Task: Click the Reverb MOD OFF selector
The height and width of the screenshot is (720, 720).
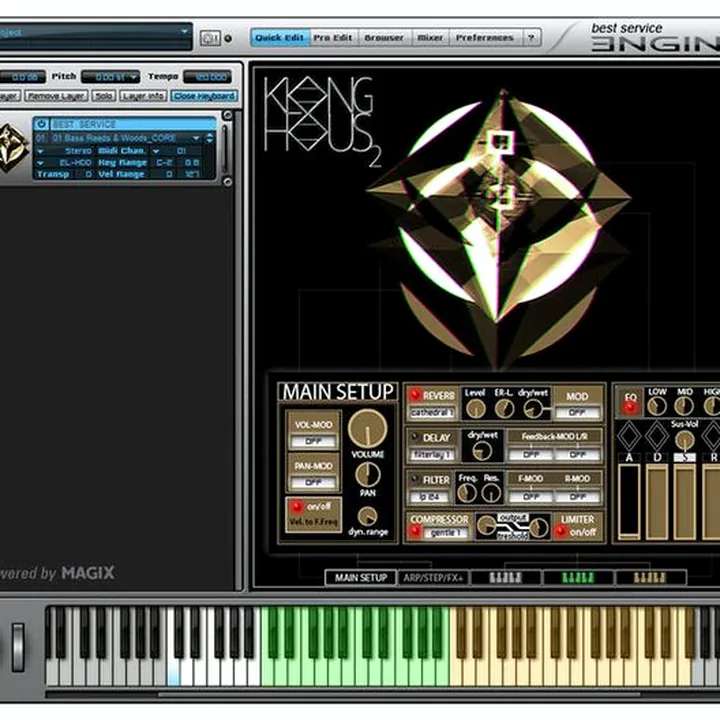Action: click(577, 413)
